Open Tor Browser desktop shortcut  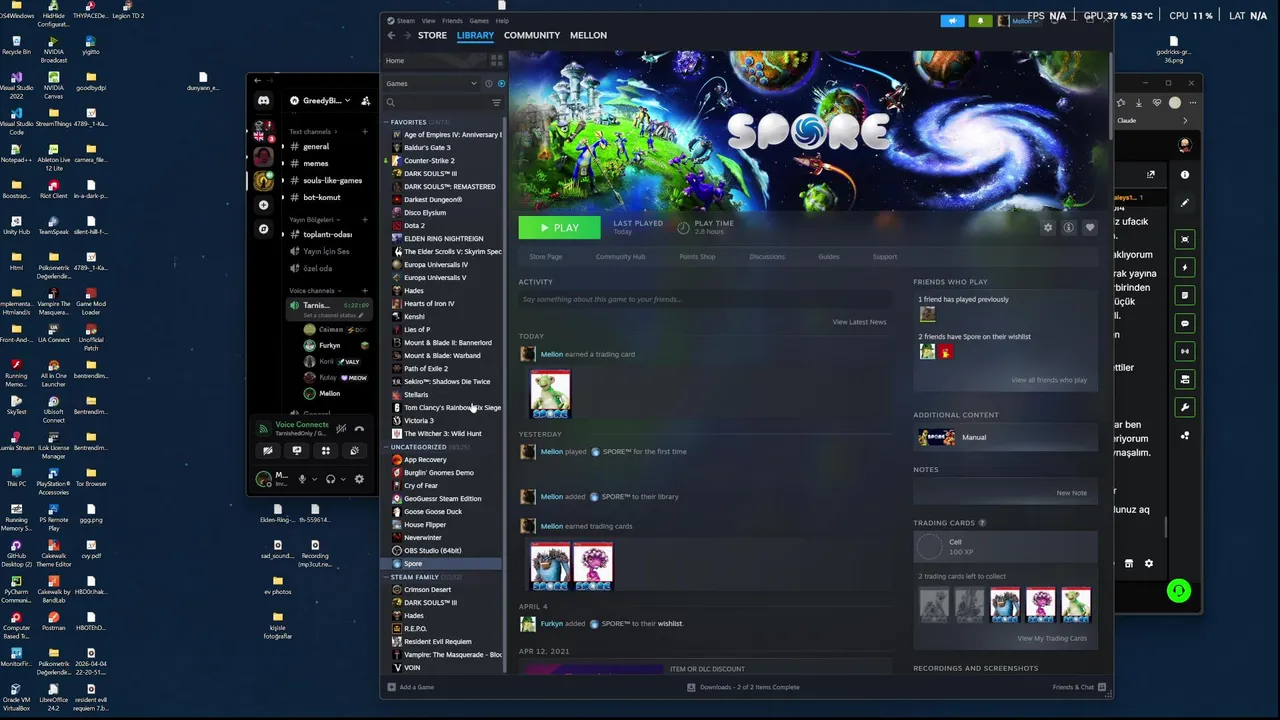(91, 476)
